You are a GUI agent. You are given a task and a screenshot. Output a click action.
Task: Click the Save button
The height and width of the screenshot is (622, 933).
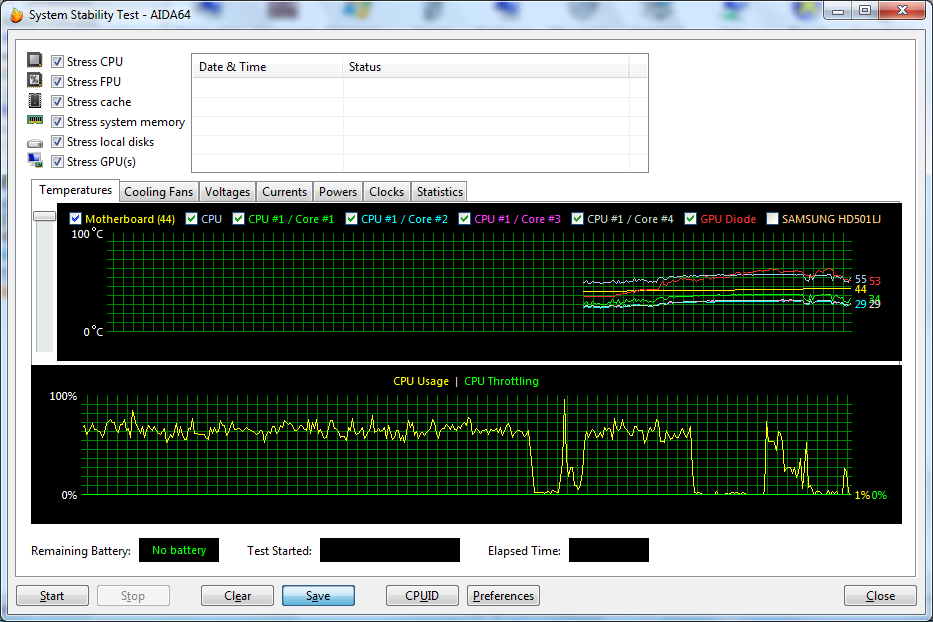[318, 596]
